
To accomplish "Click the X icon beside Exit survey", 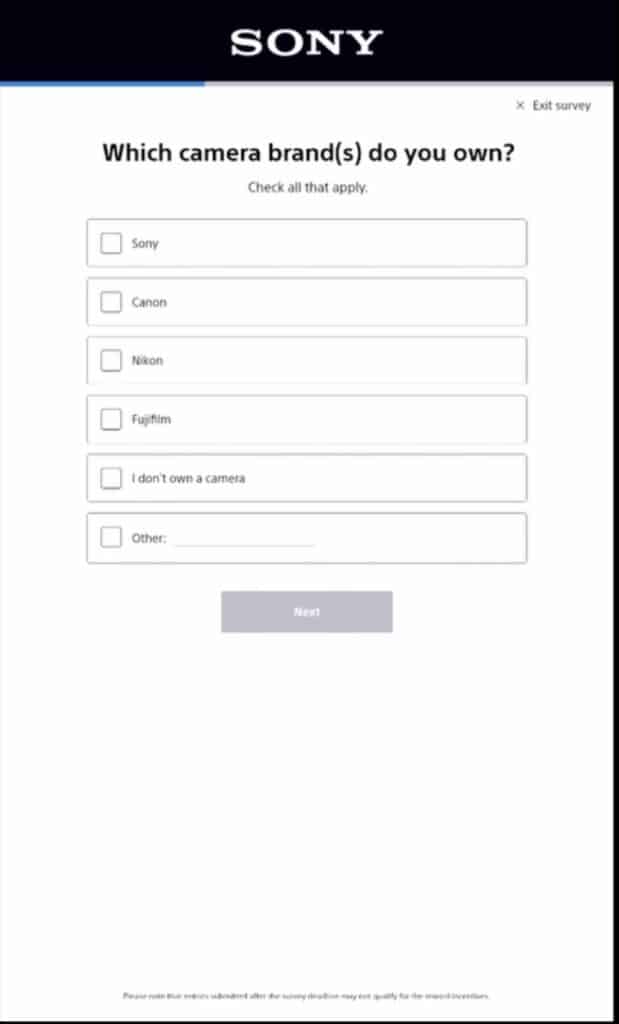I will (520, 106).
